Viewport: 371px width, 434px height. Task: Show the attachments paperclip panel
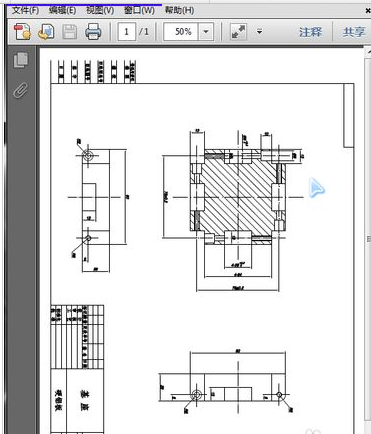21,90
